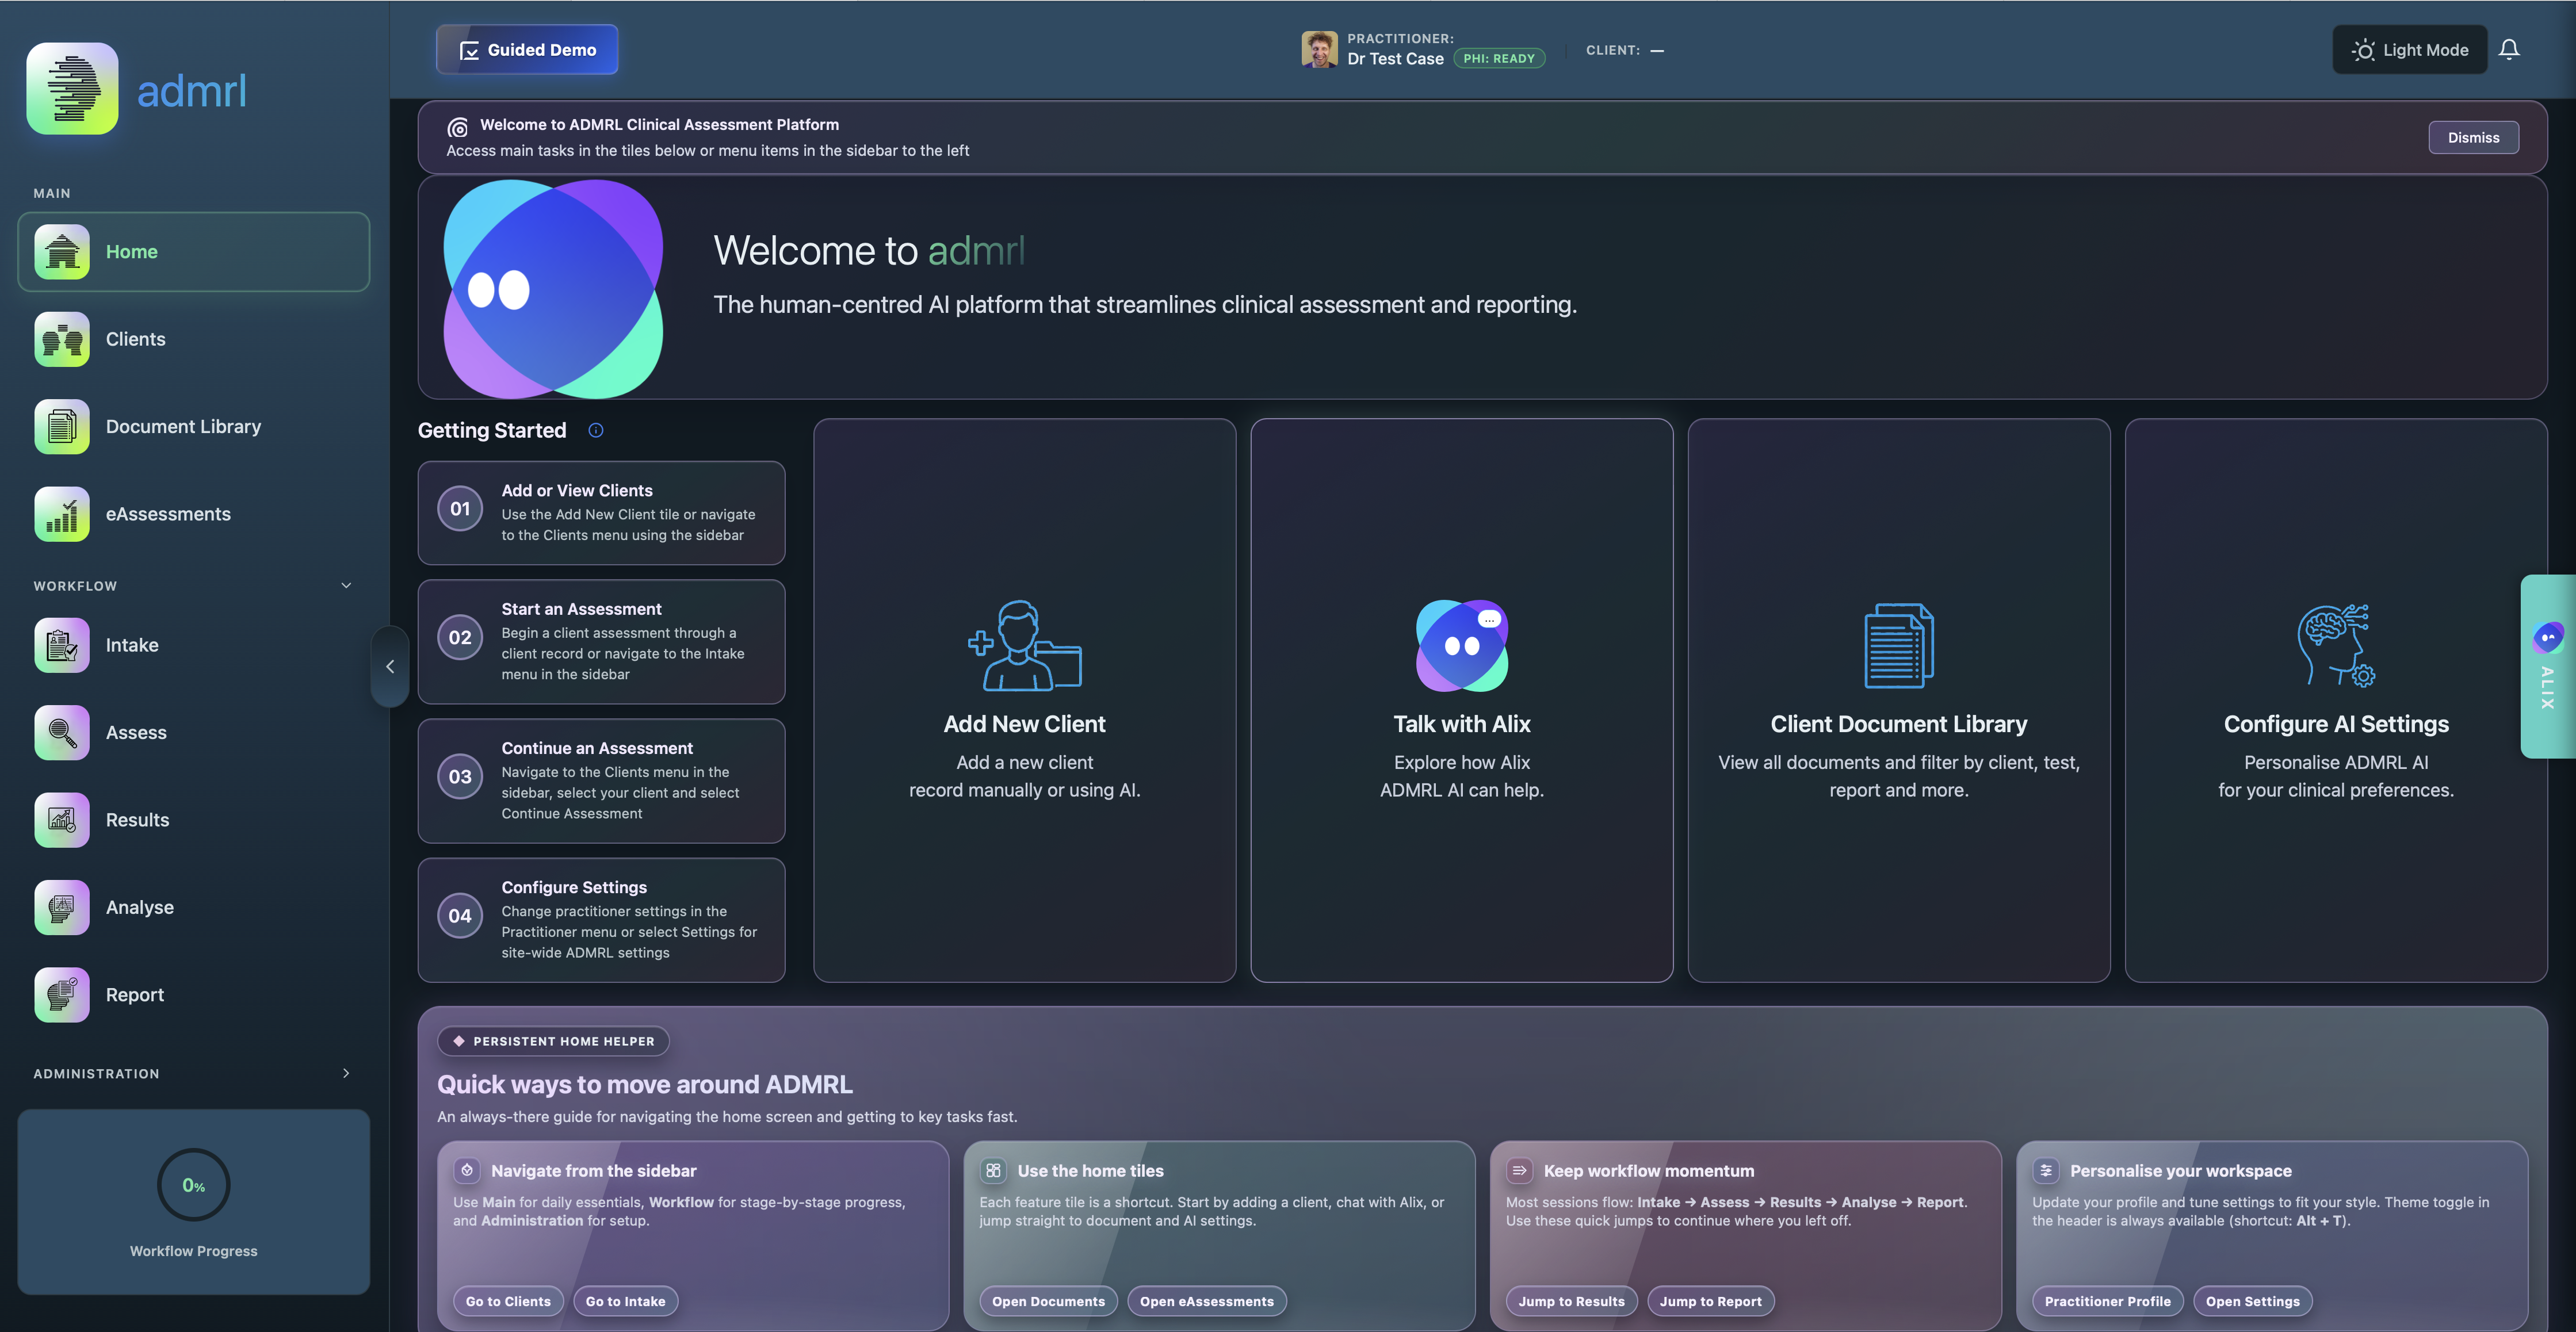The height and width of the screenshot is (1332, 2576).
Task: Open Clients using its sidebar icon
Action: coord(61,339)
